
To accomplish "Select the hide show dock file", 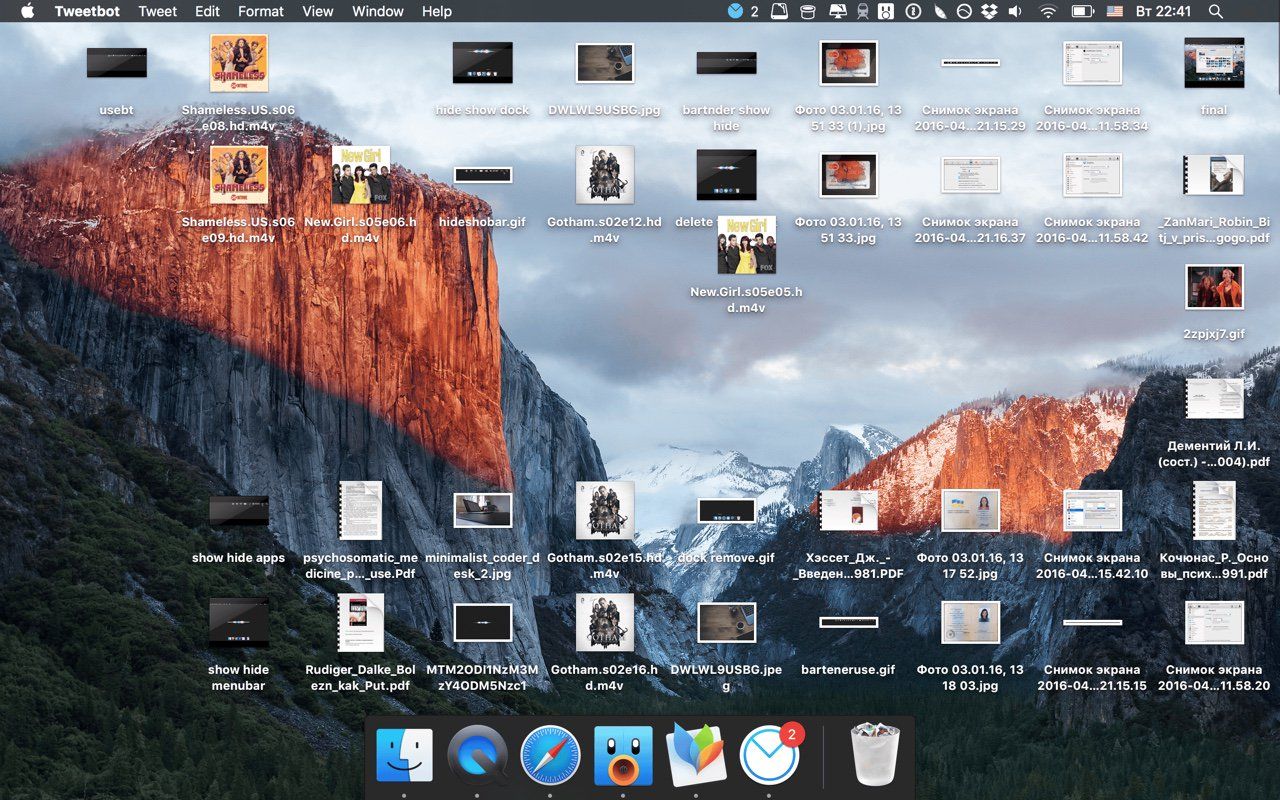I will [483, 63].
